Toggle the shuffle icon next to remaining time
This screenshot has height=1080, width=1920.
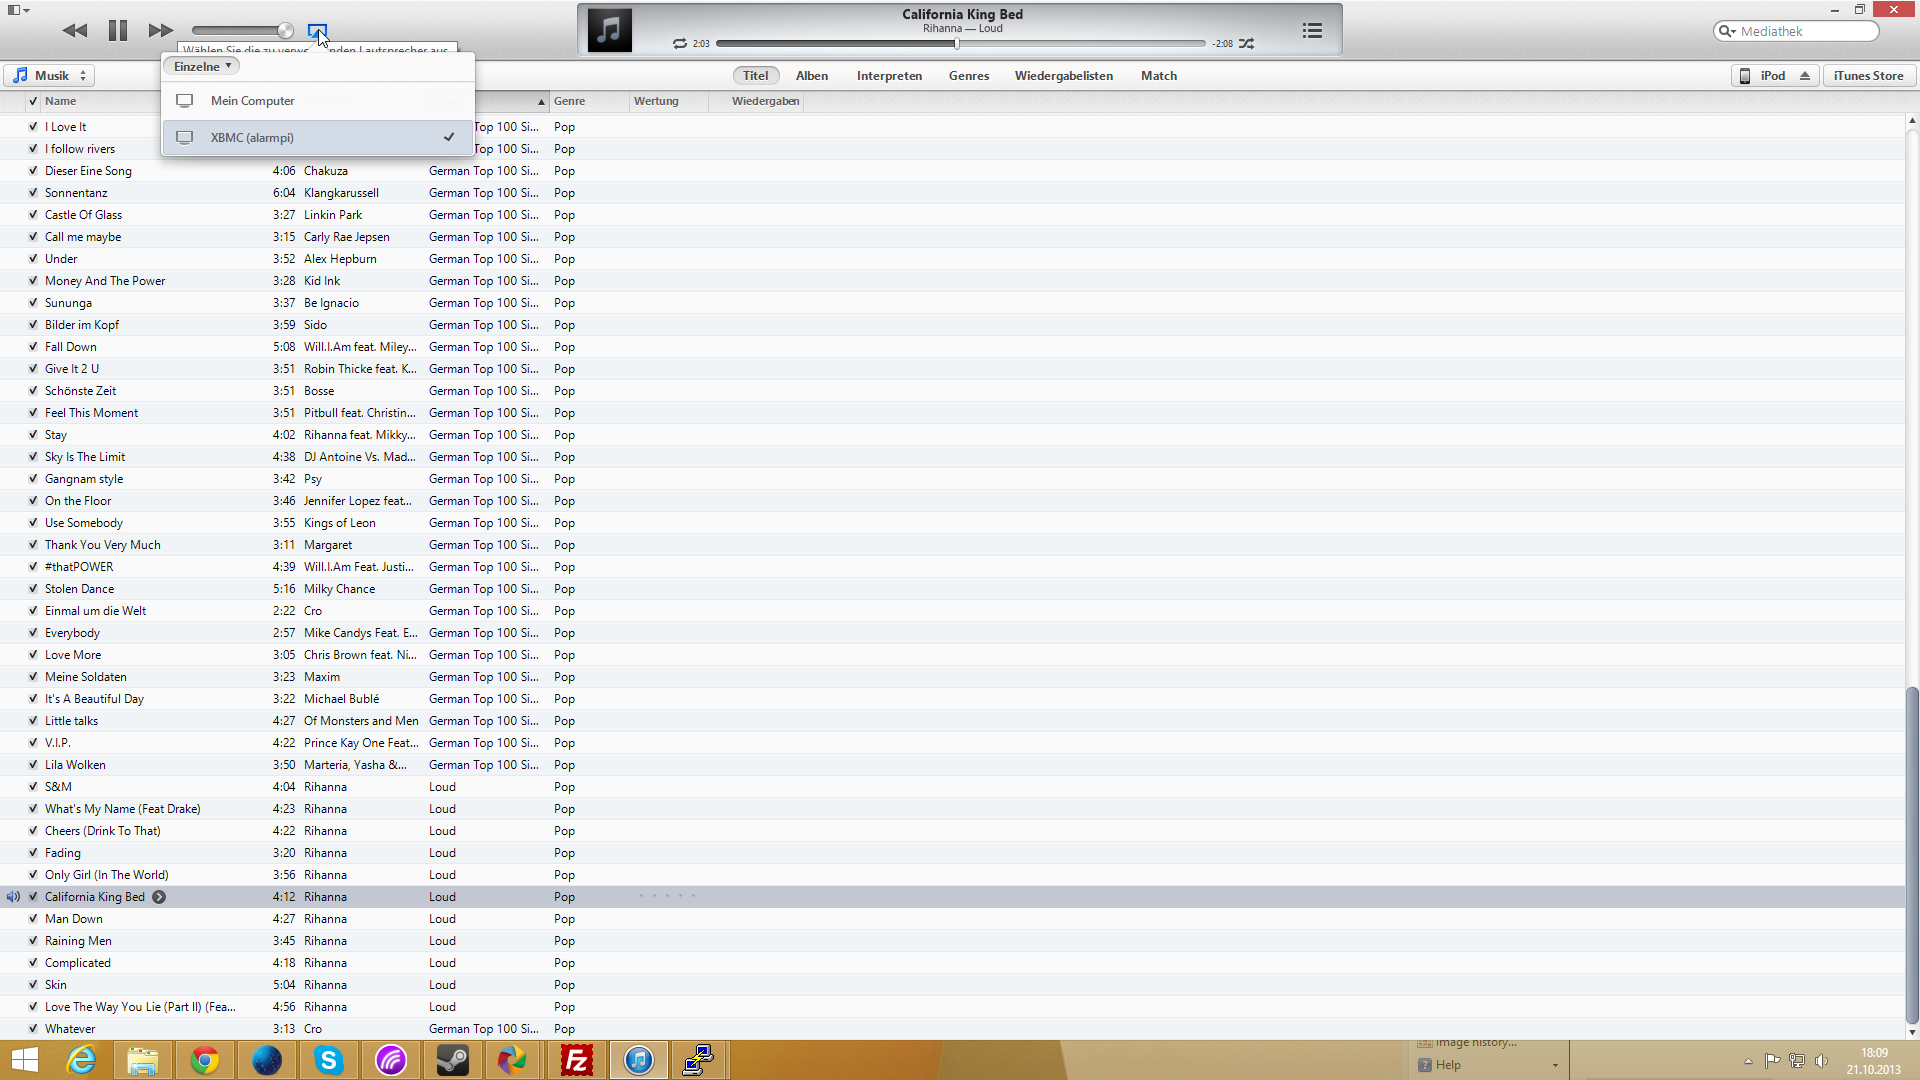pyautogui.click(x=1246, y=44)
